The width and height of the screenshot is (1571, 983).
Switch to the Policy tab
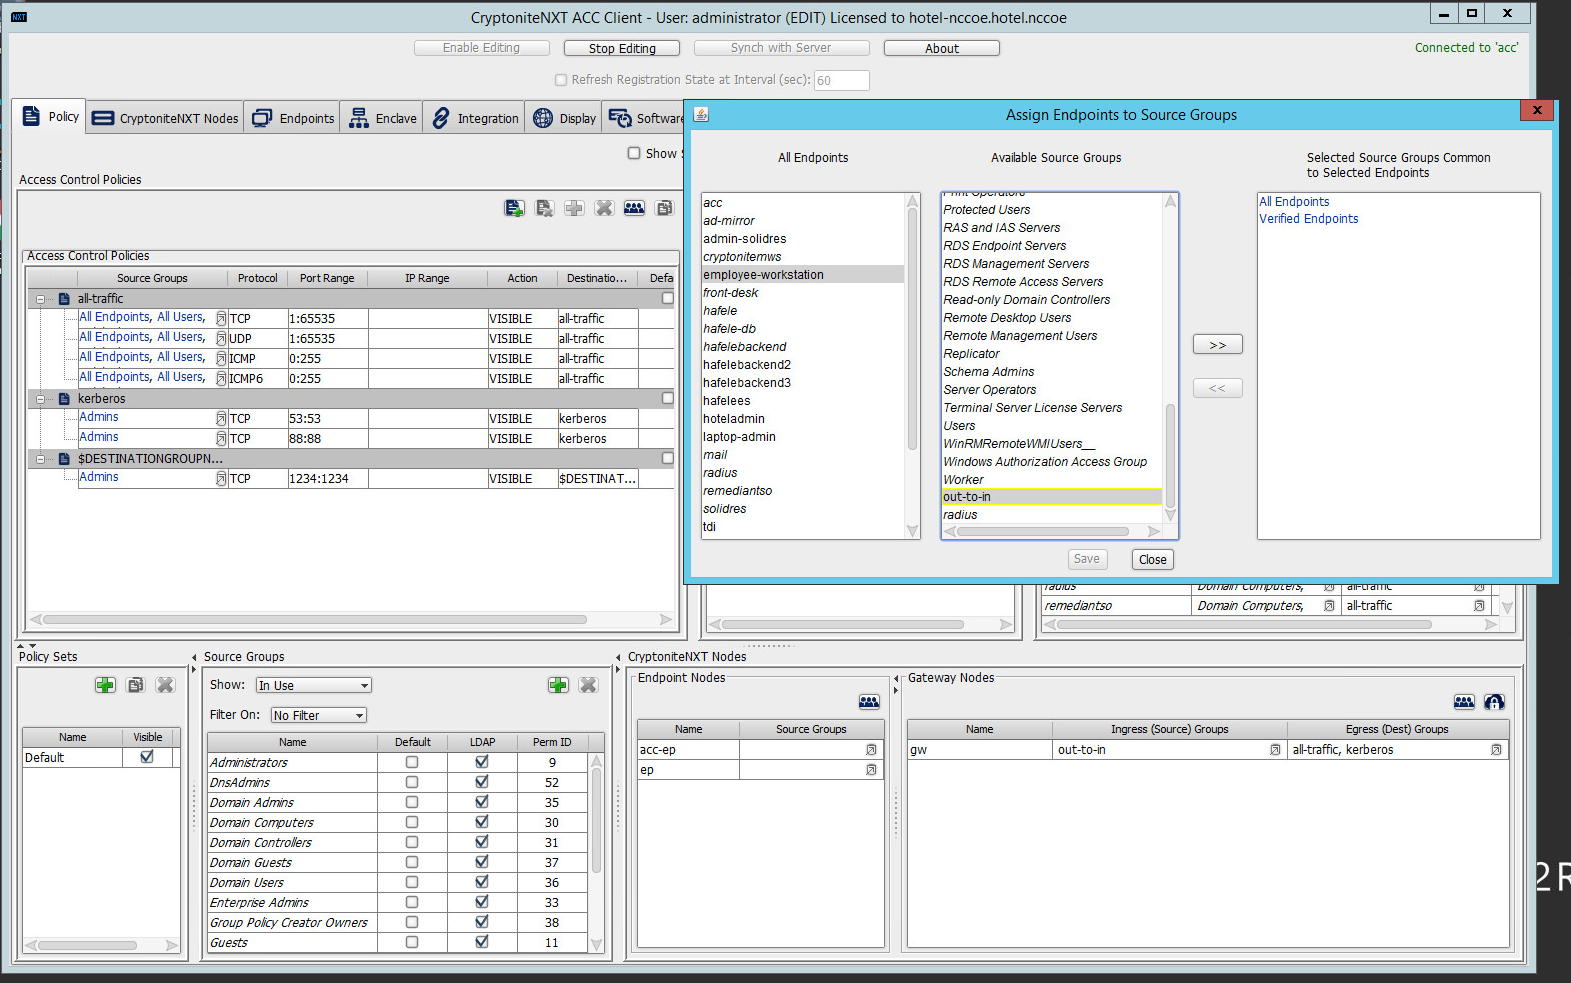point(50,117)
